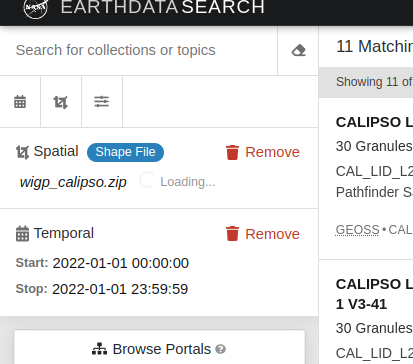Open the temporal calendar filter button
The height and width of the screenshot is (364, 413).
tap(20, 102)
